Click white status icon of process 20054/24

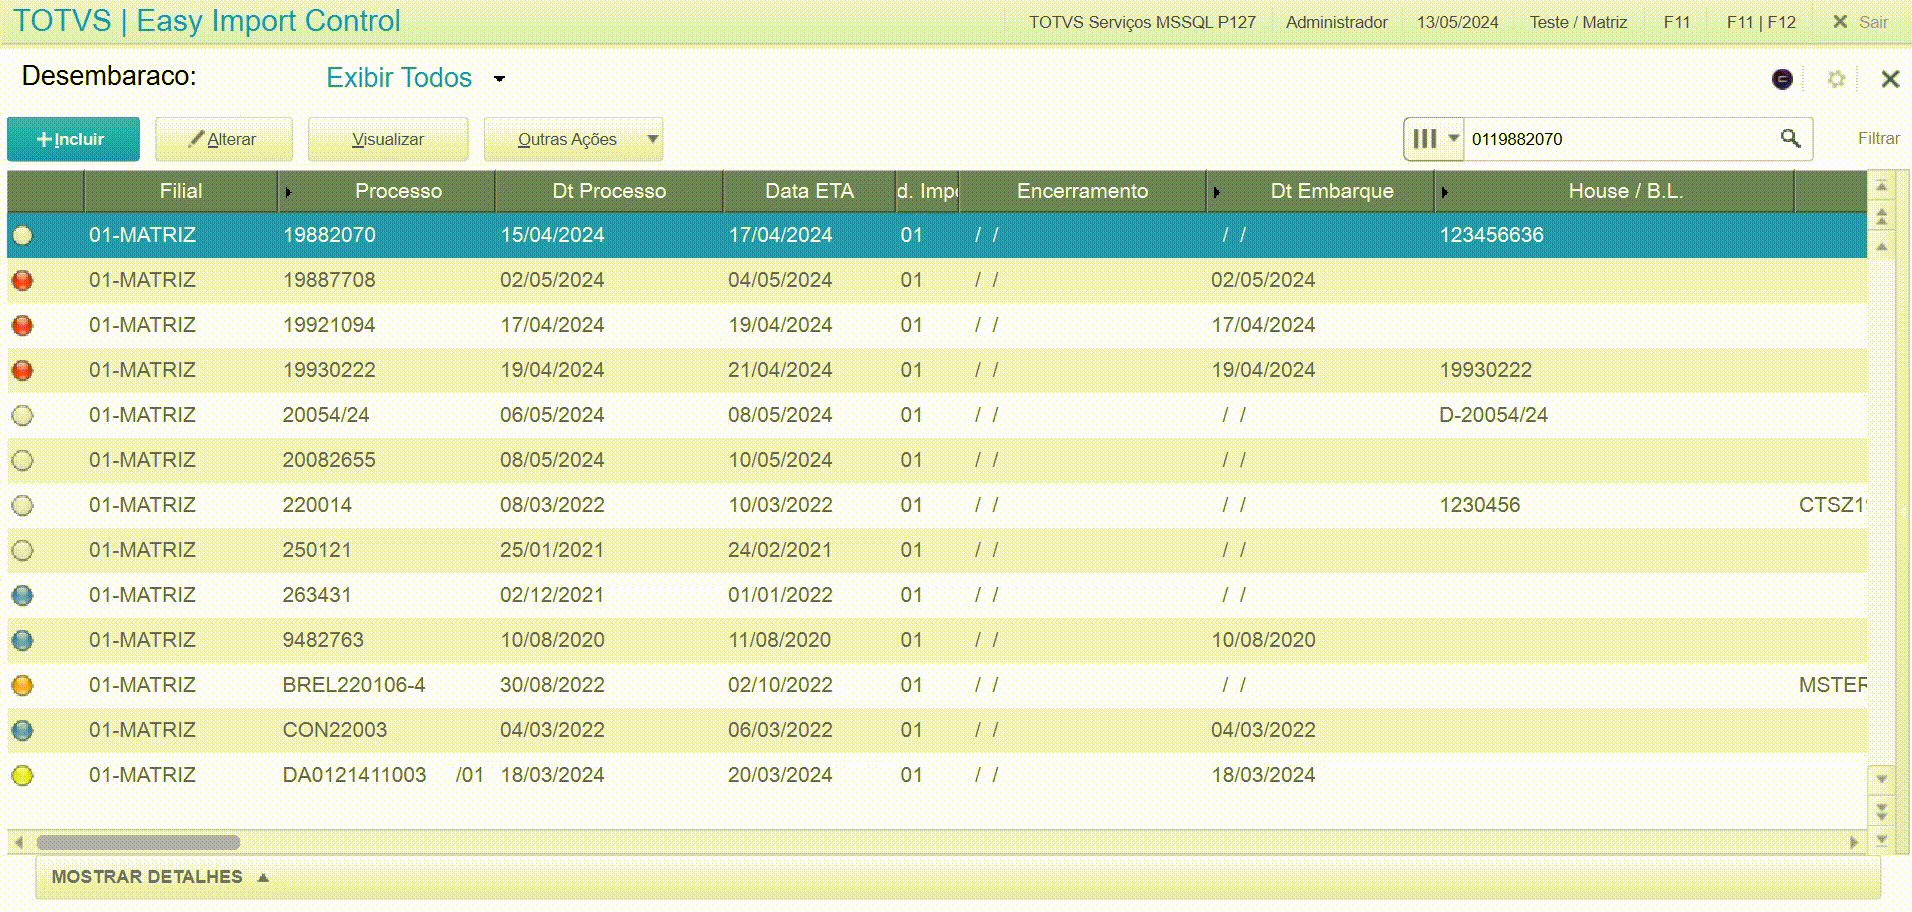click(22, 415)
